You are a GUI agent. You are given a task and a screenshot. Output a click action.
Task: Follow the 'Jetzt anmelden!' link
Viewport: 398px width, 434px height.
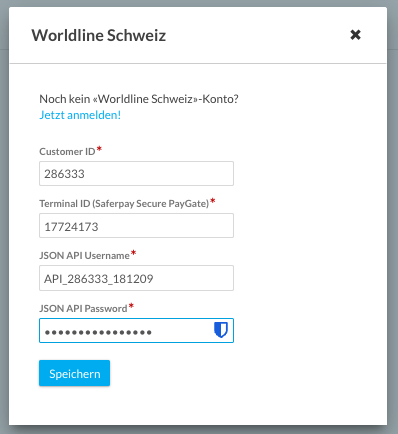point(80,115)
